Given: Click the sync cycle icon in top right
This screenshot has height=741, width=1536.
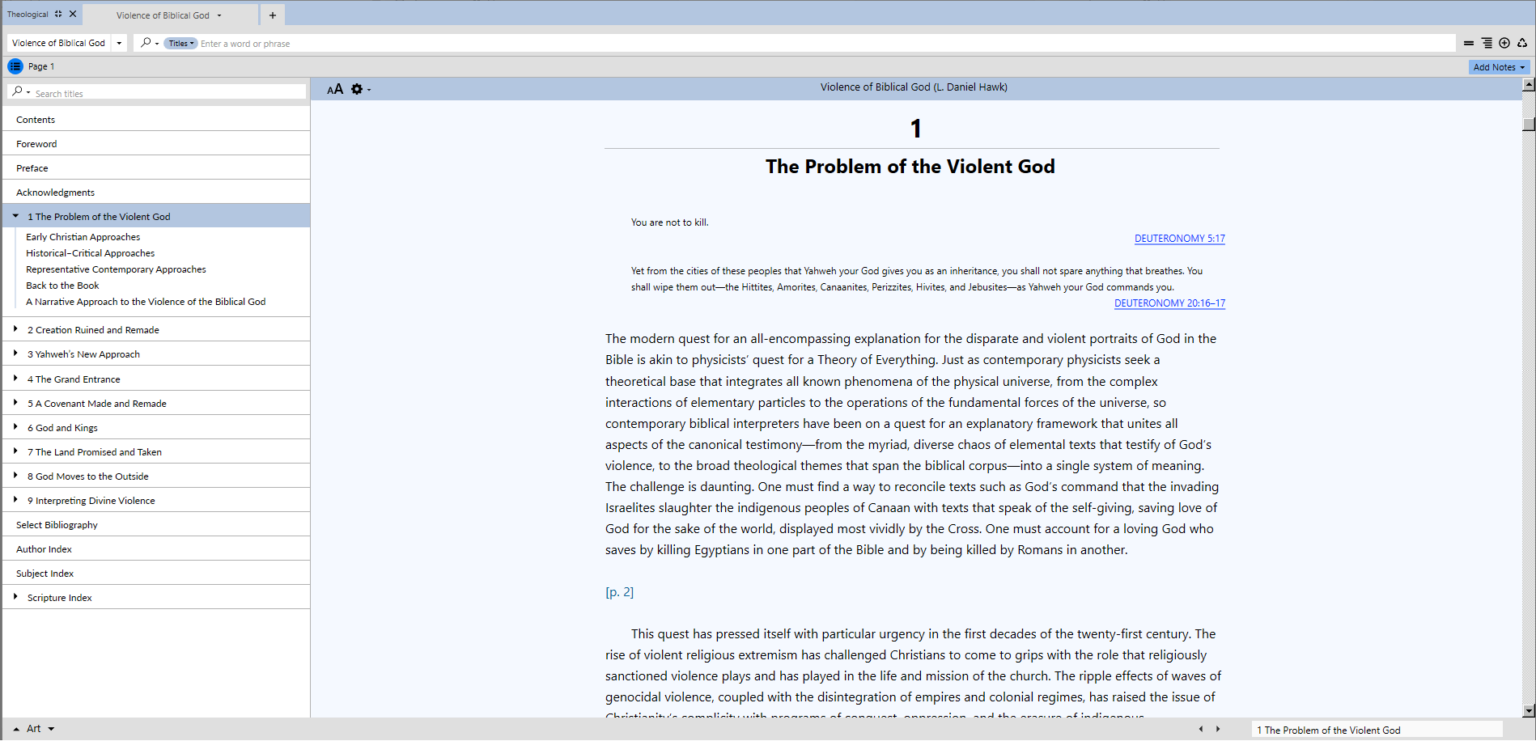Looking at the screenshot, I should pos(1522,43).
